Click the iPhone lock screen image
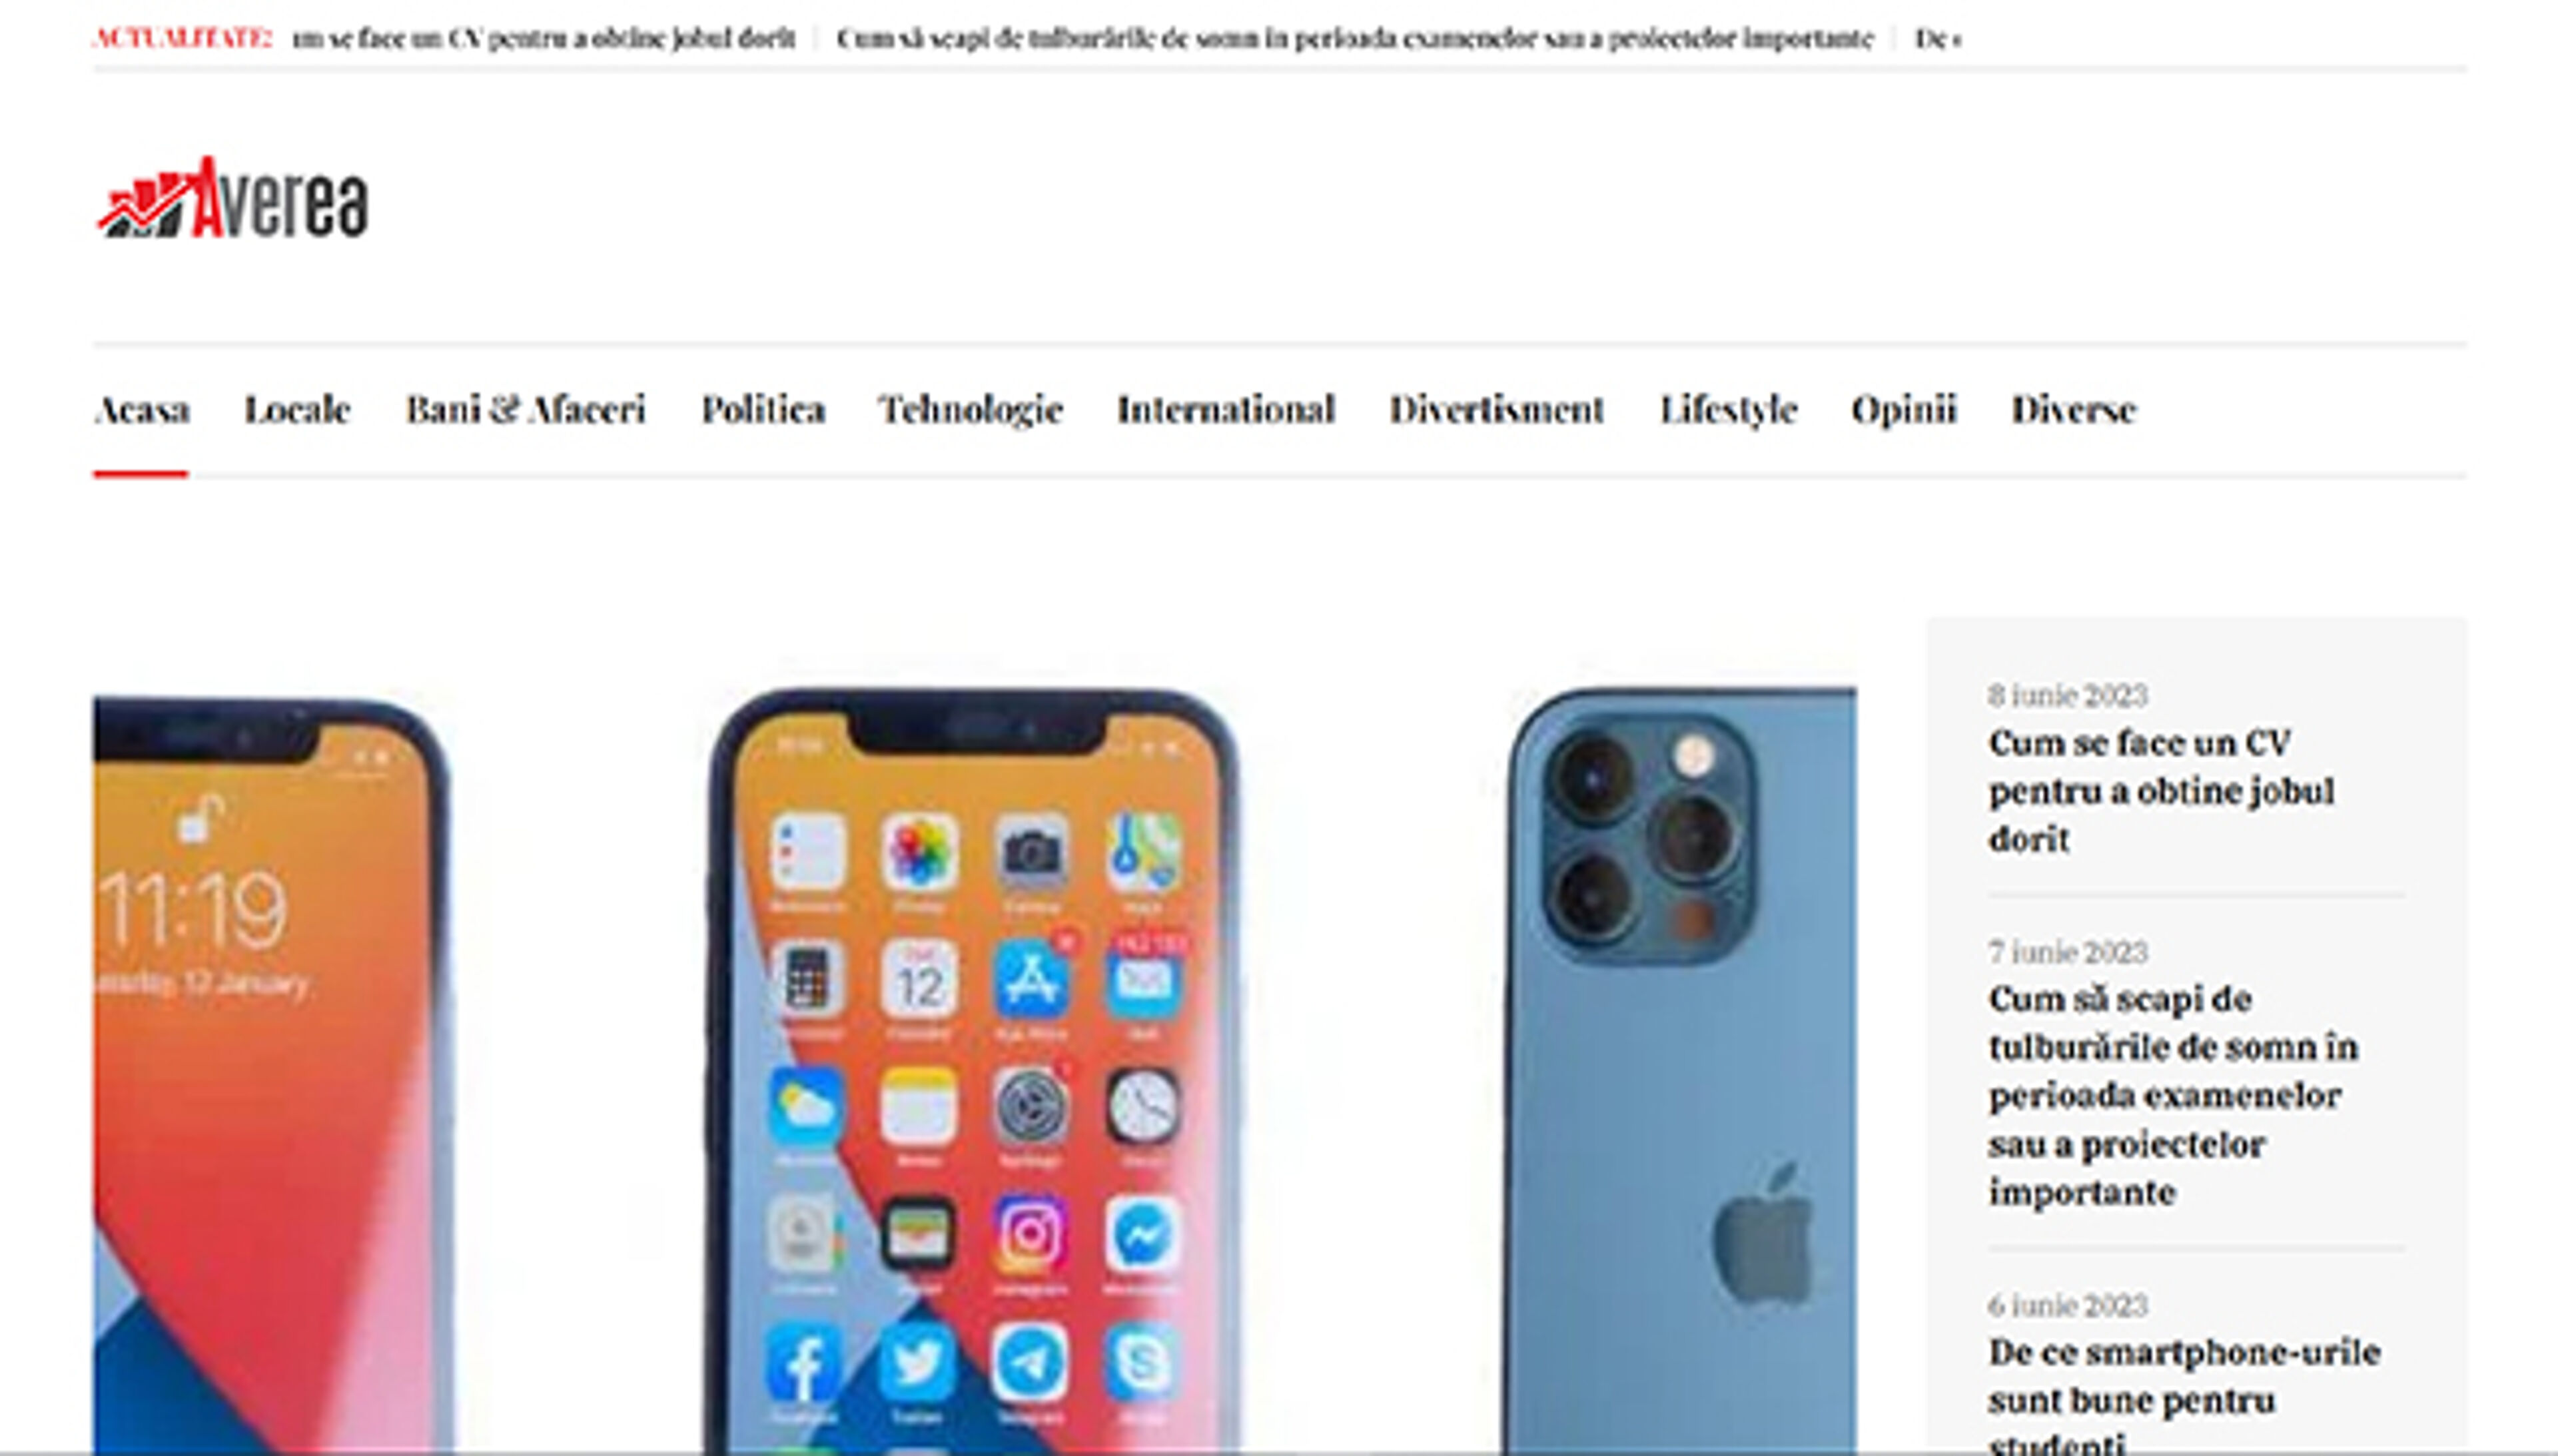The height and width of the screenshot is (1456, 2558). 272,1075
